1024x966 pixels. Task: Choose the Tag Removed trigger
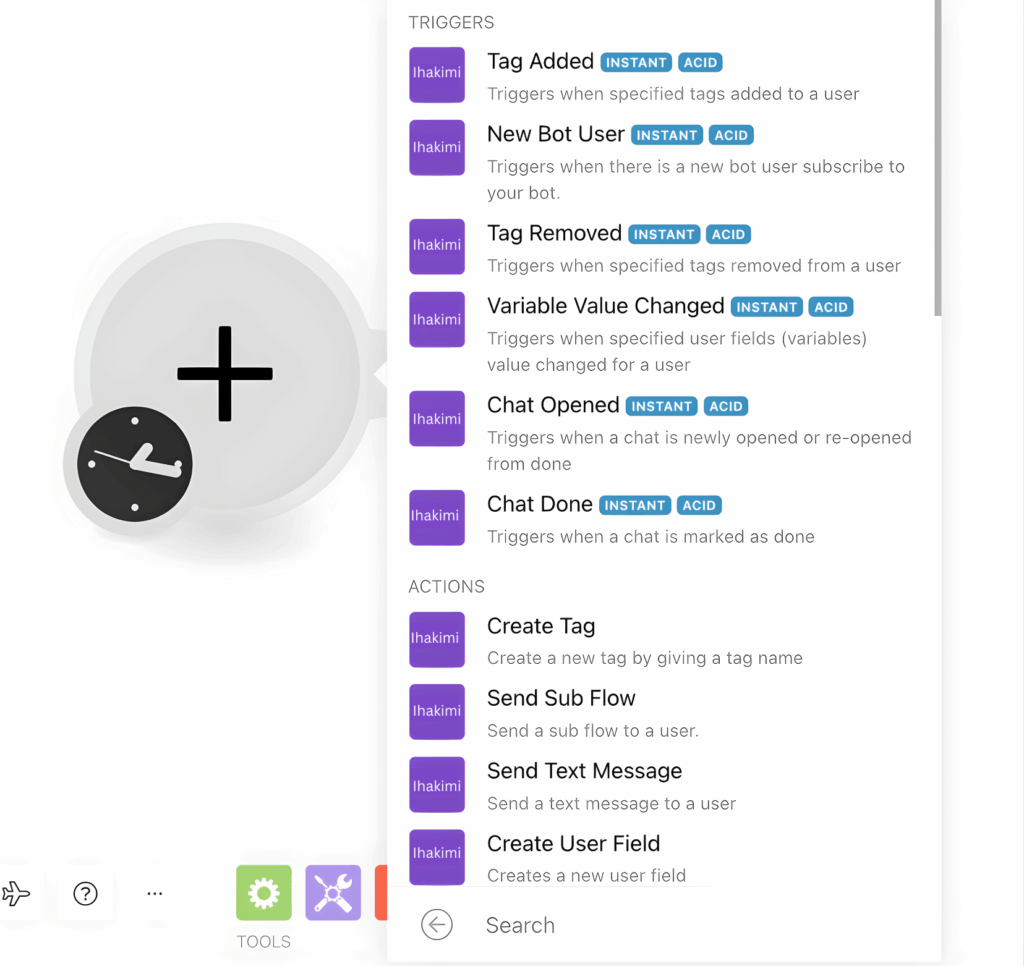pyautogui.click(x=554, y=234)
